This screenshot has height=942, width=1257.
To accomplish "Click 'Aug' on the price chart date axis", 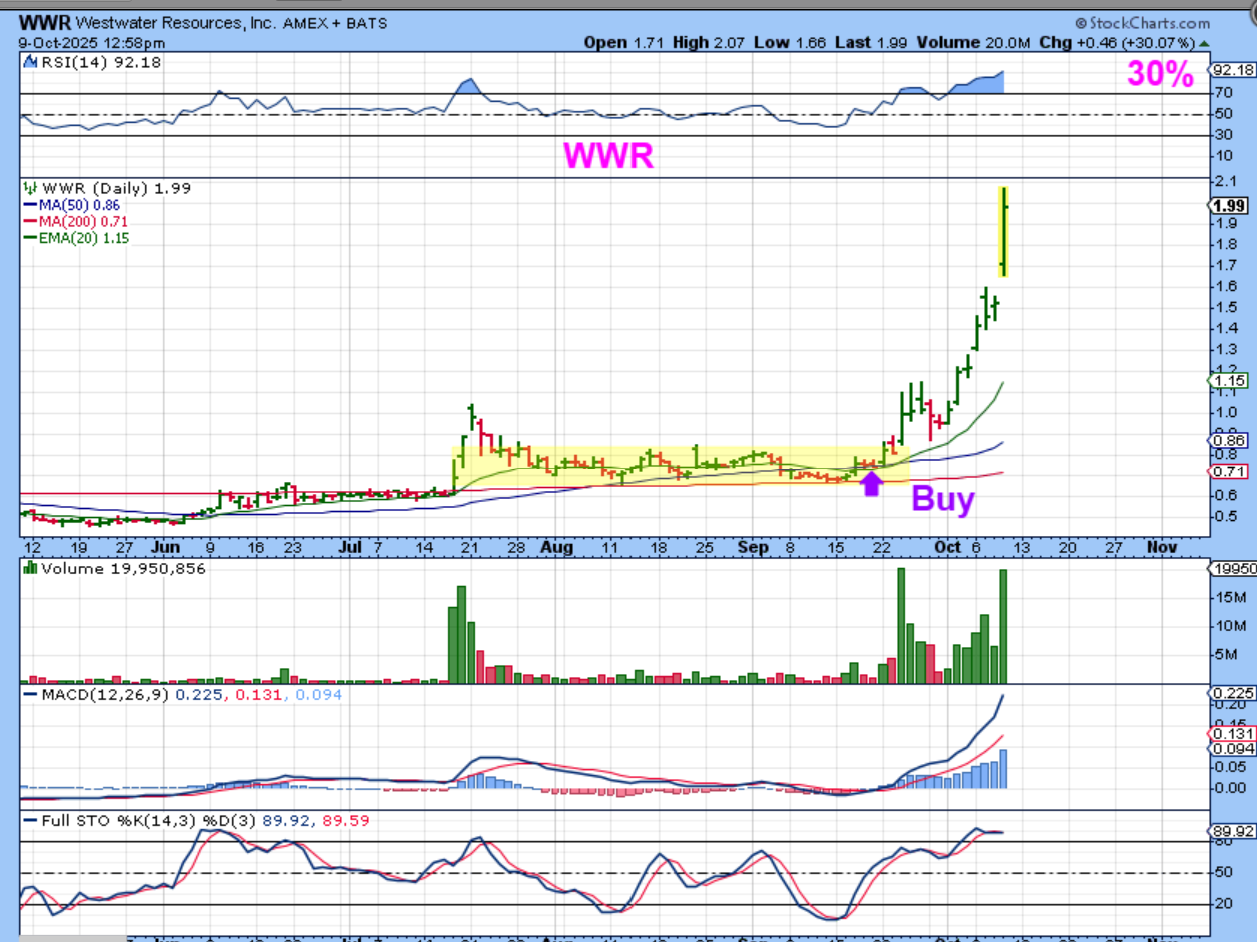I will (556, 548).
